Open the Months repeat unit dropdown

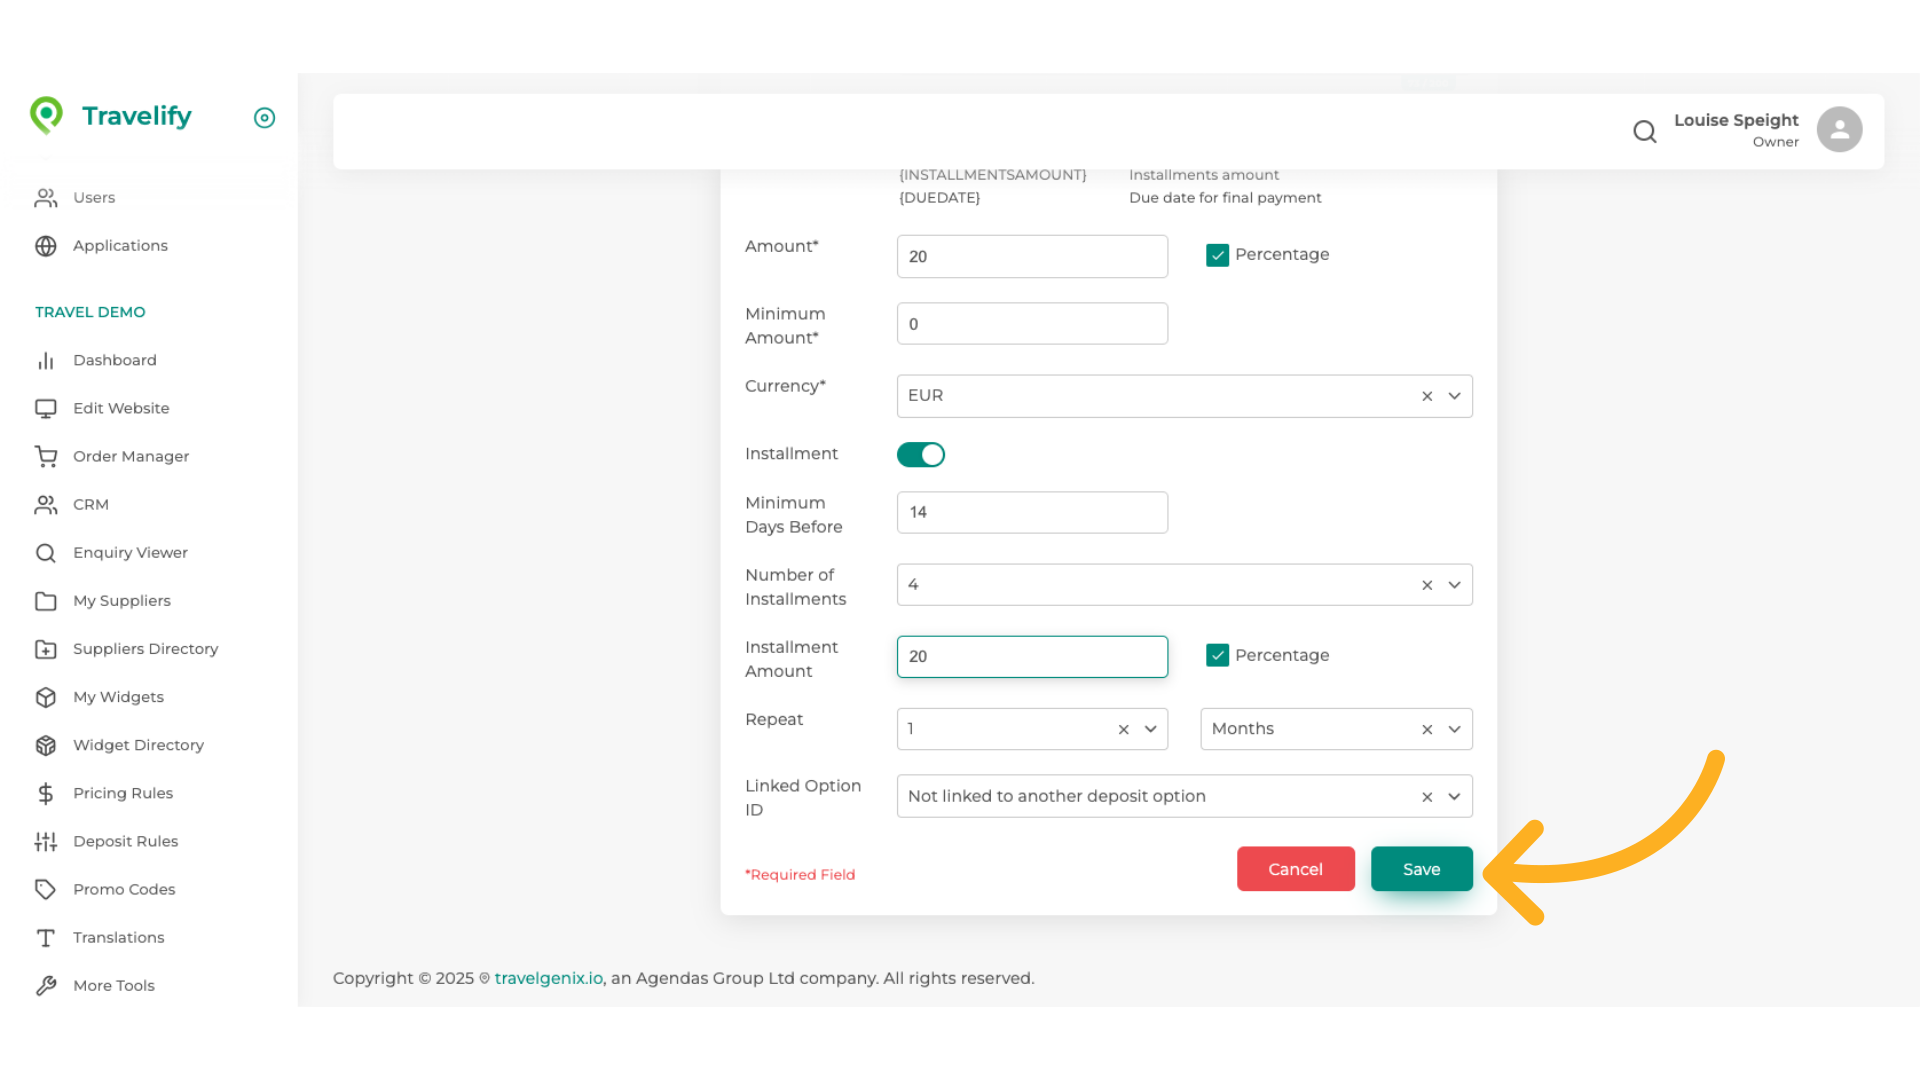(x=1454, y=729)
